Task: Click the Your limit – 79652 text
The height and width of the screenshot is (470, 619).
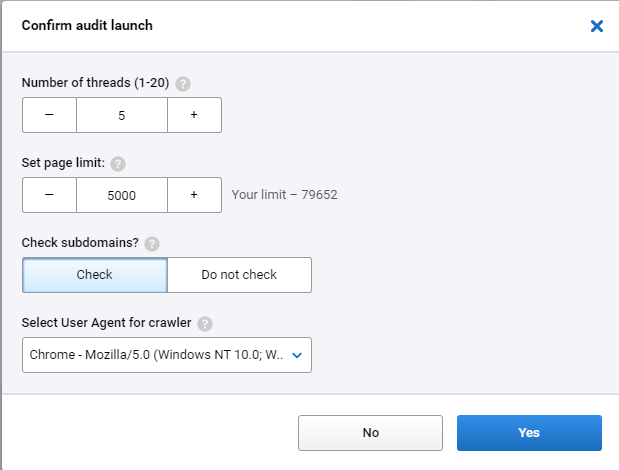Action: pyautogui.click(x=285, y=195)
